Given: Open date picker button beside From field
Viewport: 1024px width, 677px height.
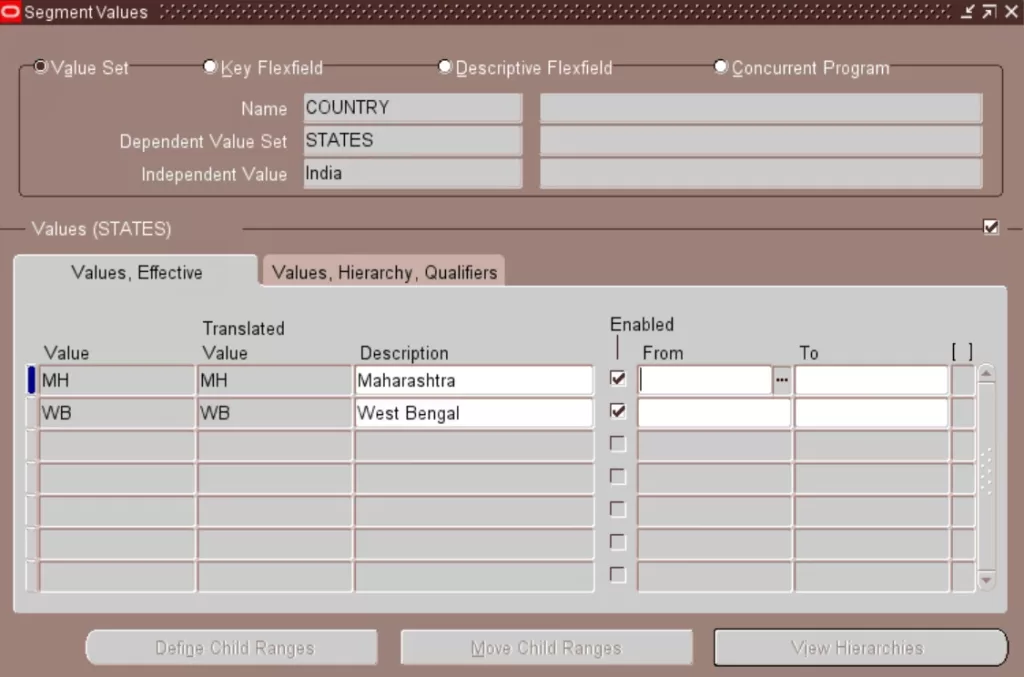Looking at the screenshot, I should coord(782,381).
